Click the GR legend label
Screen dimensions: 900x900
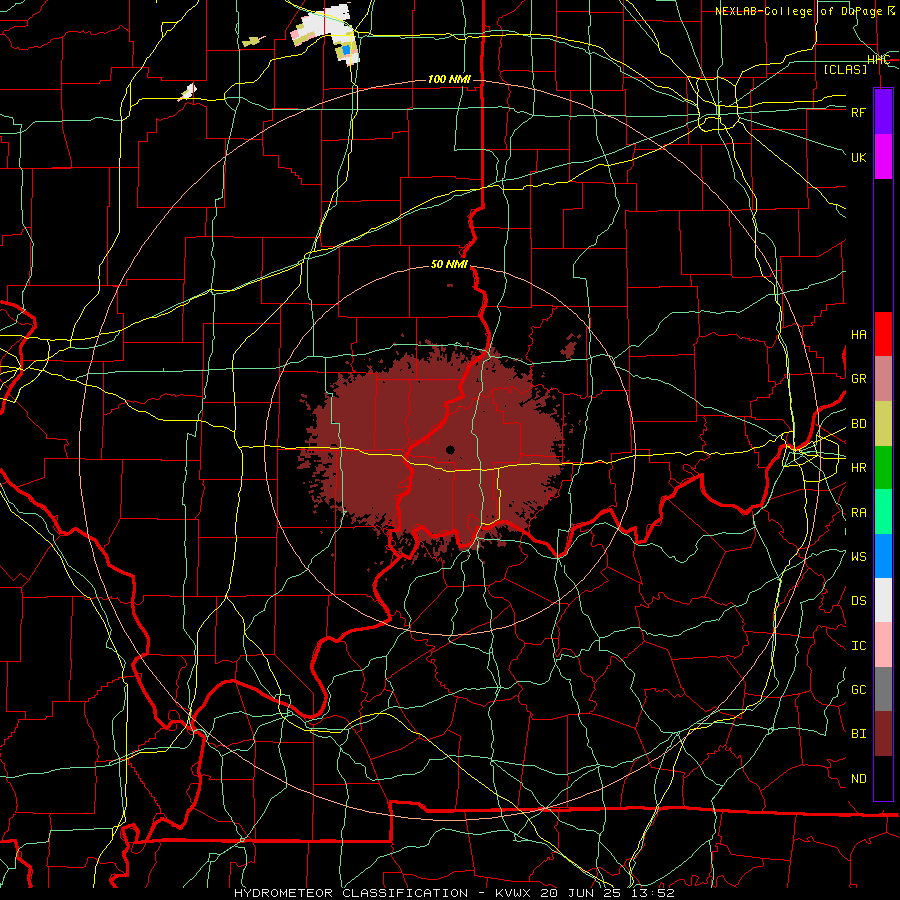click(858, 379)
